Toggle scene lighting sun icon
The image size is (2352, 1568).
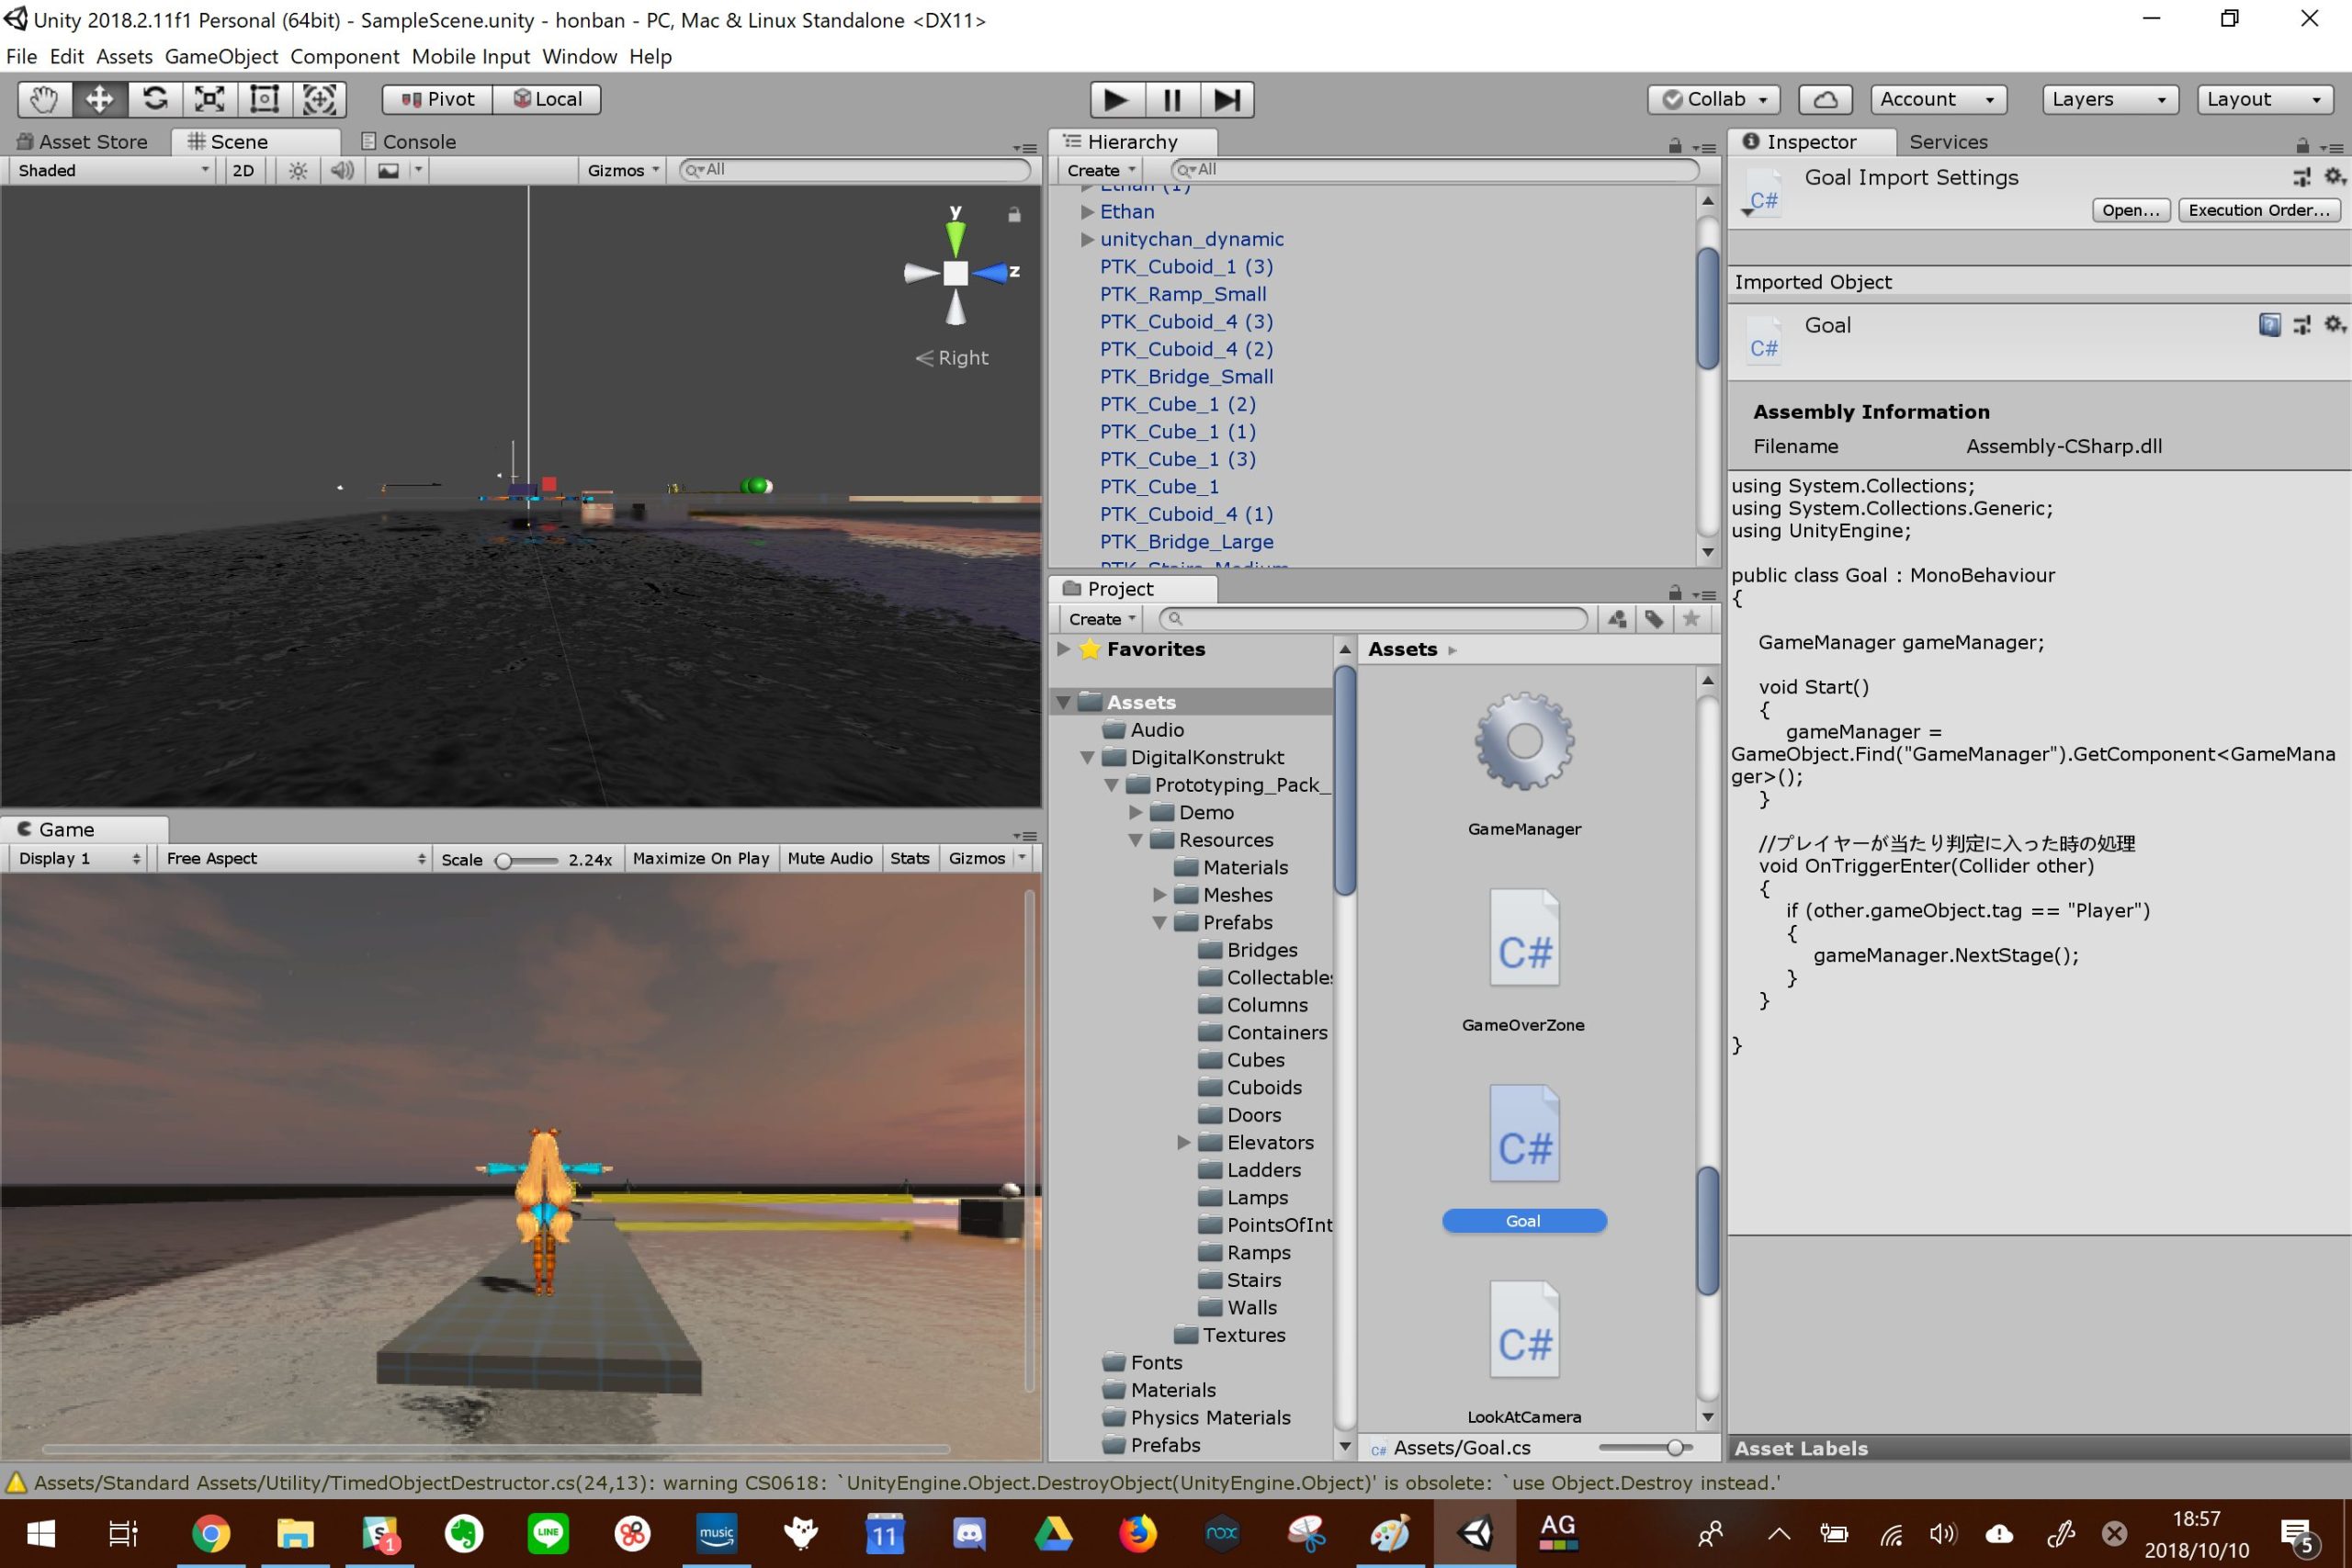click(298, 170)
